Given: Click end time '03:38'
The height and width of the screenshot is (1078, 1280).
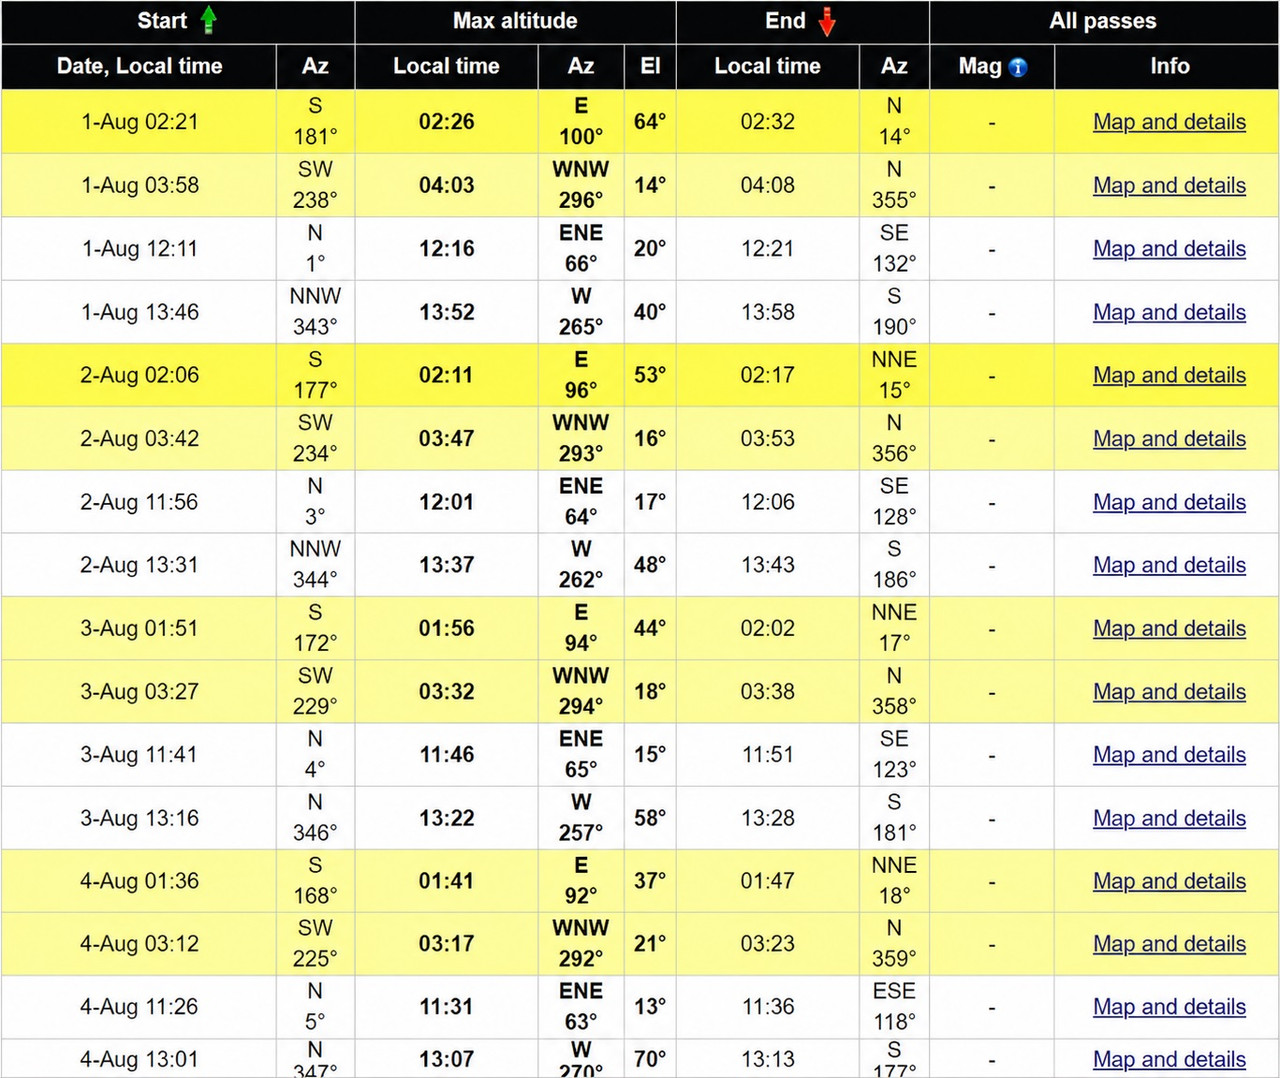Looking at the screenshot, I should 767,692.
